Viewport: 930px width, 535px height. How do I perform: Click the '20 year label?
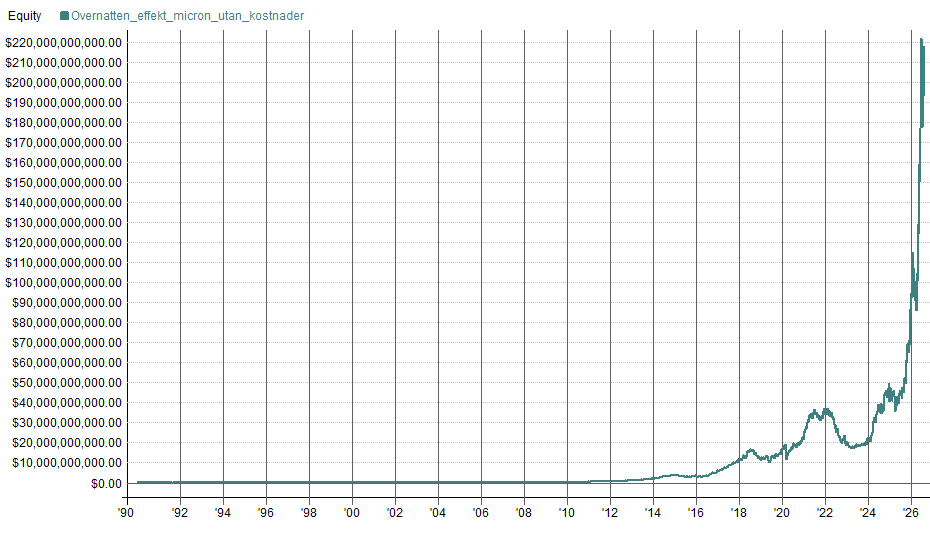782,512
